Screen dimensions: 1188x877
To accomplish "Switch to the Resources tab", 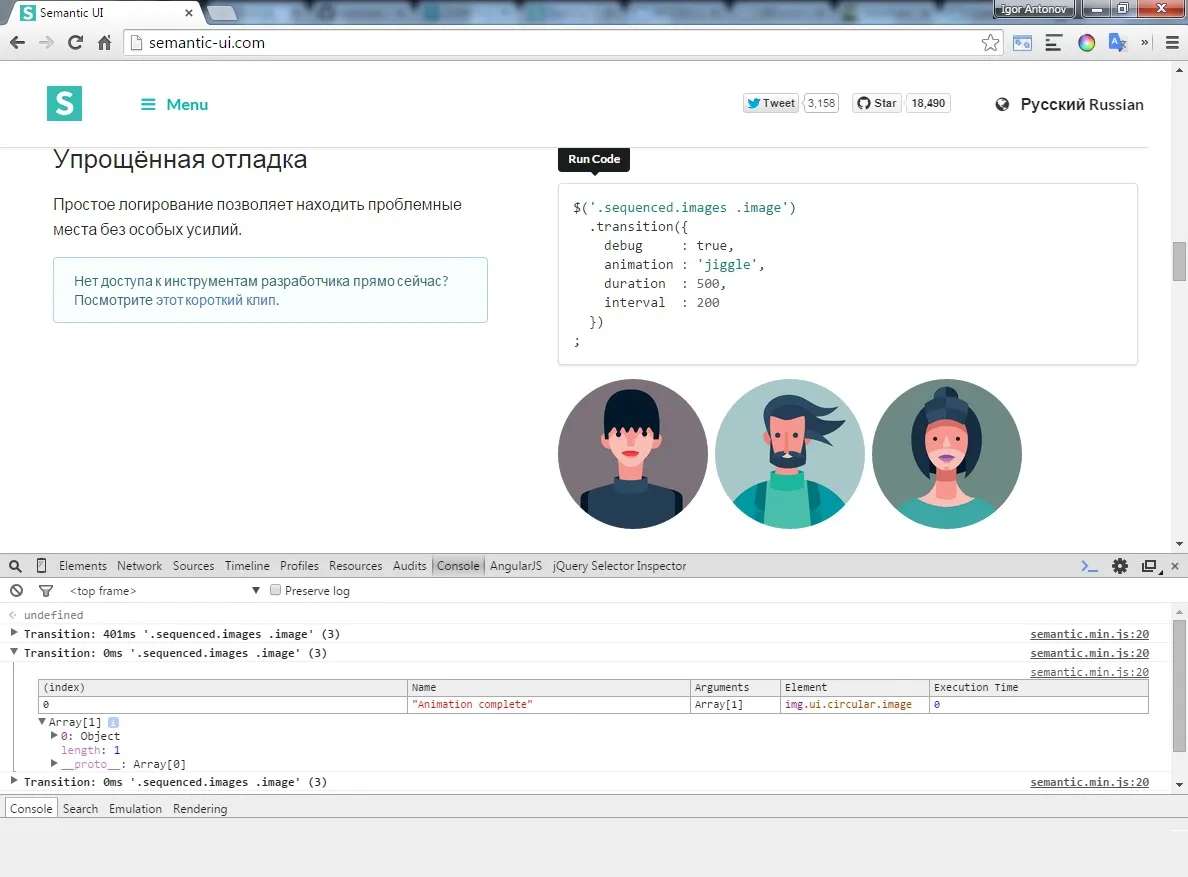I will click(x=355, y=566).
